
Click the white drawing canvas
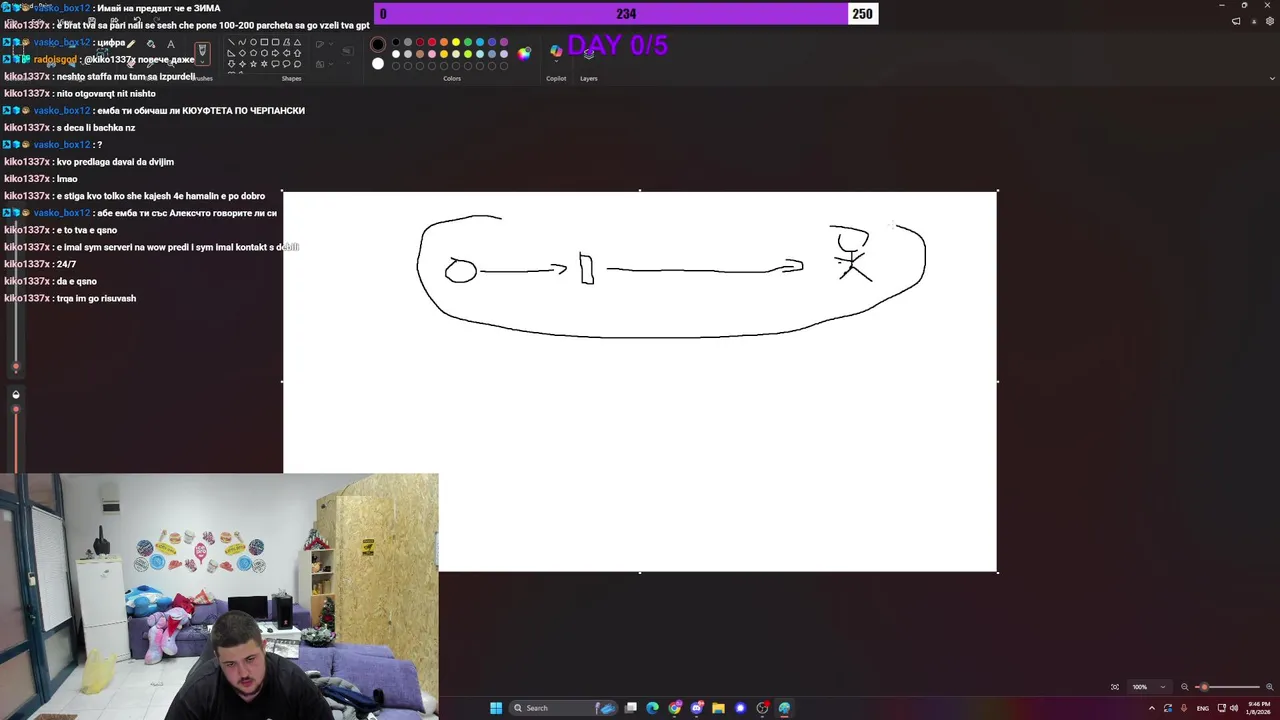pyautogui.click(x=640, y=381)
